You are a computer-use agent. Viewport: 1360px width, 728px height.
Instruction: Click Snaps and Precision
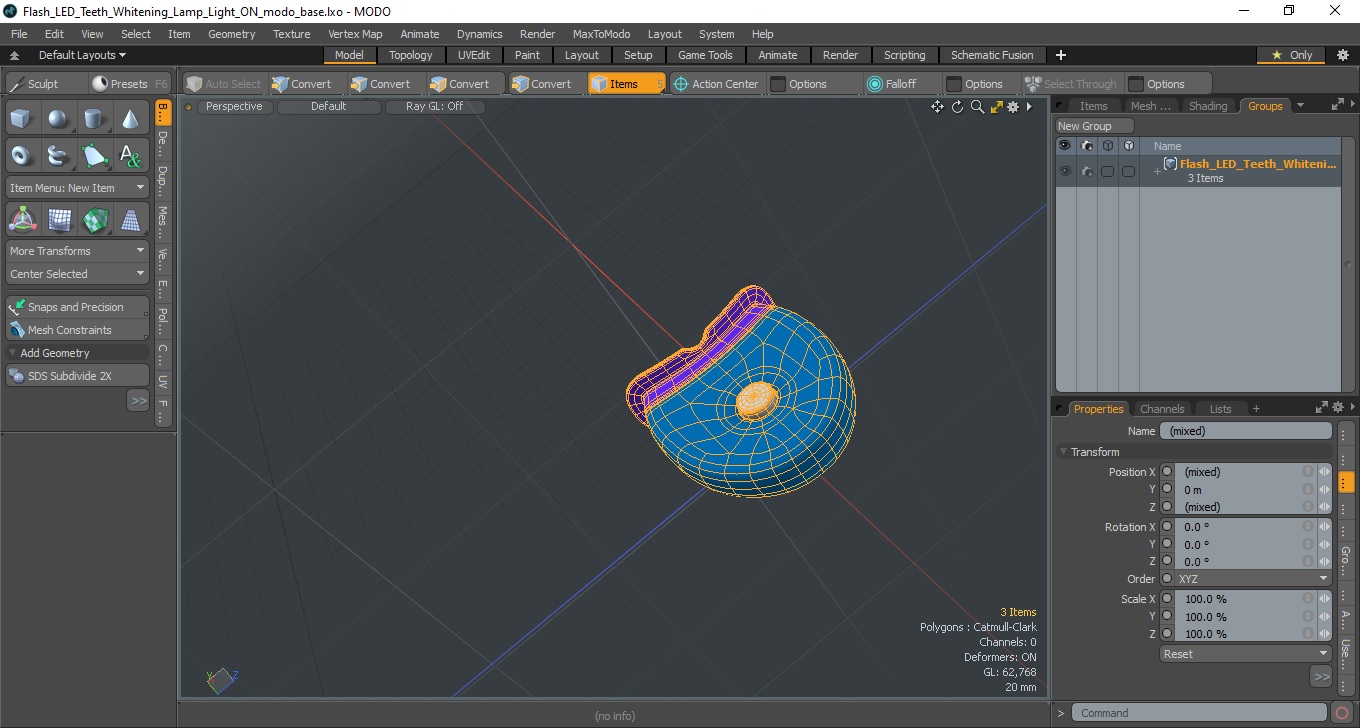77,307
